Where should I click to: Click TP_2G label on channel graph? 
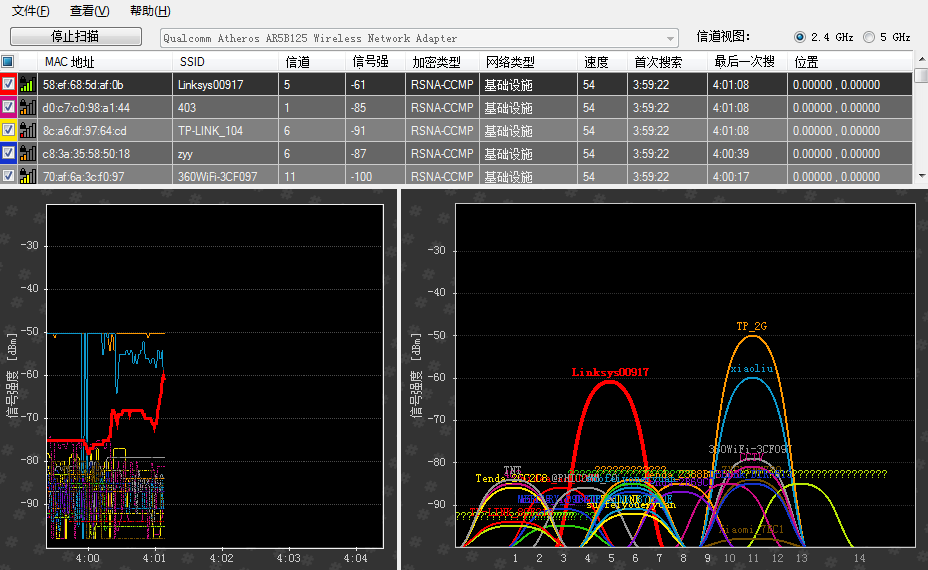(x=752, y=326)
